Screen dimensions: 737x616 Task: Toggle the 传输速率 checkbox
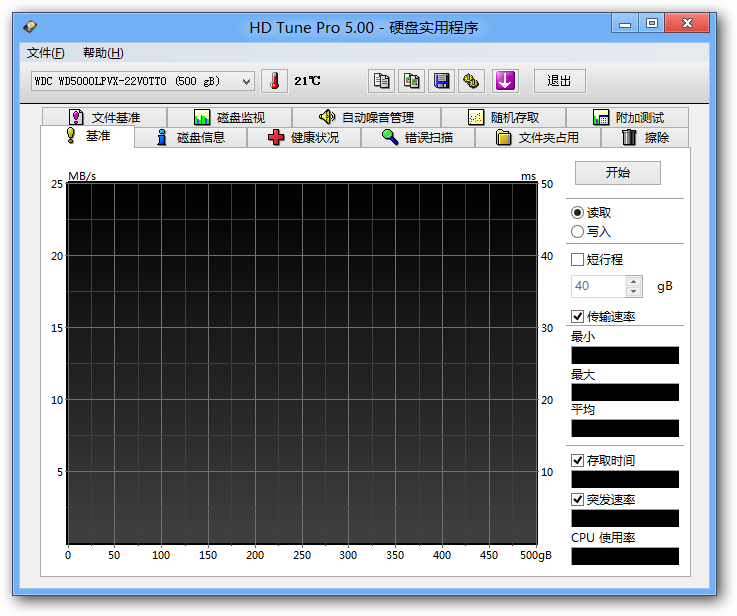point(578,317)
